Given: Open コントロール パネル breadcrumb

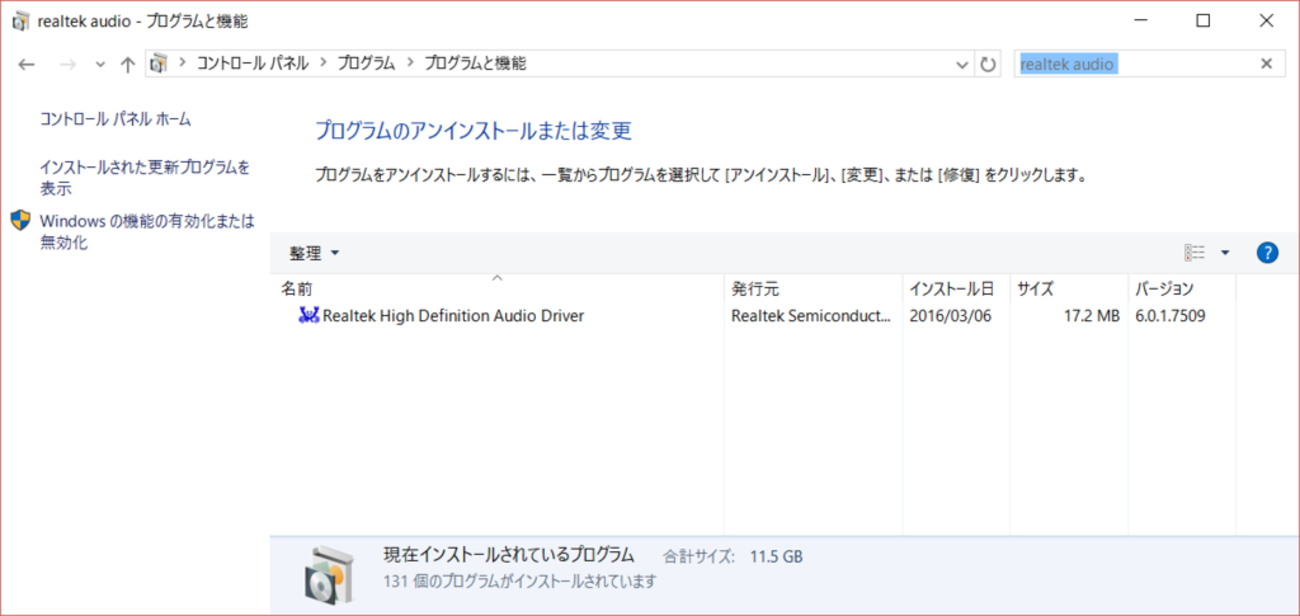Looking at the screenshot, I should (x=252, y=63).
